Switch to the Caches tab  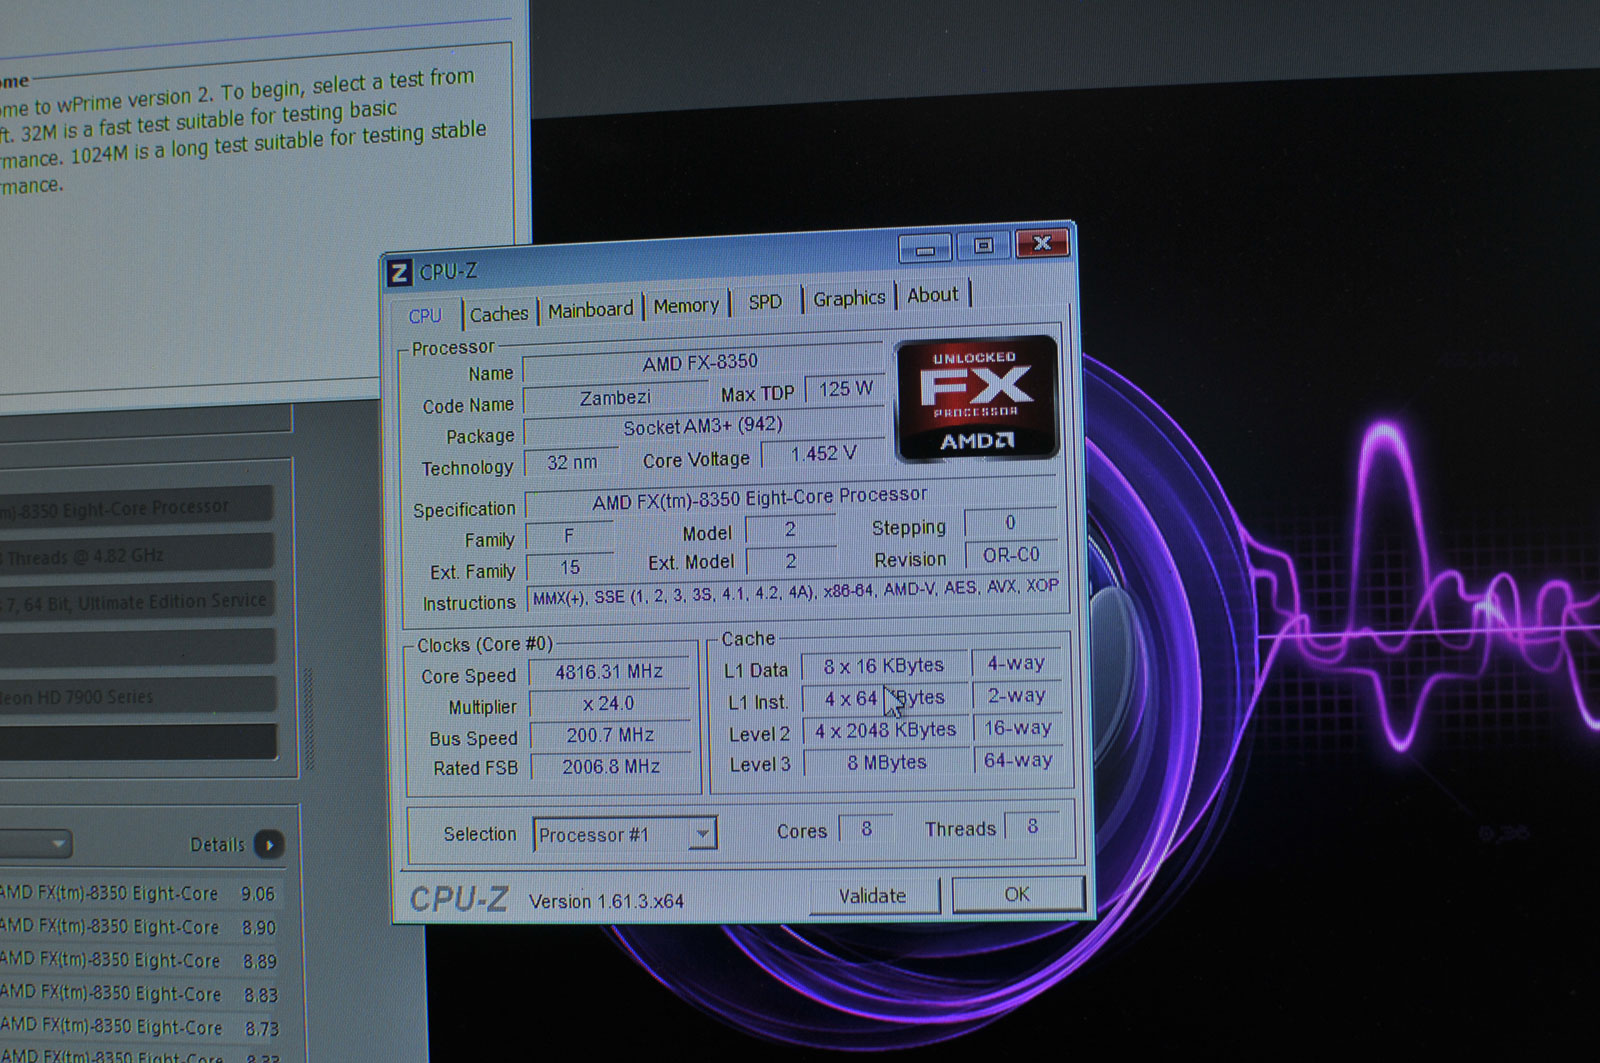tap(498, 311)
